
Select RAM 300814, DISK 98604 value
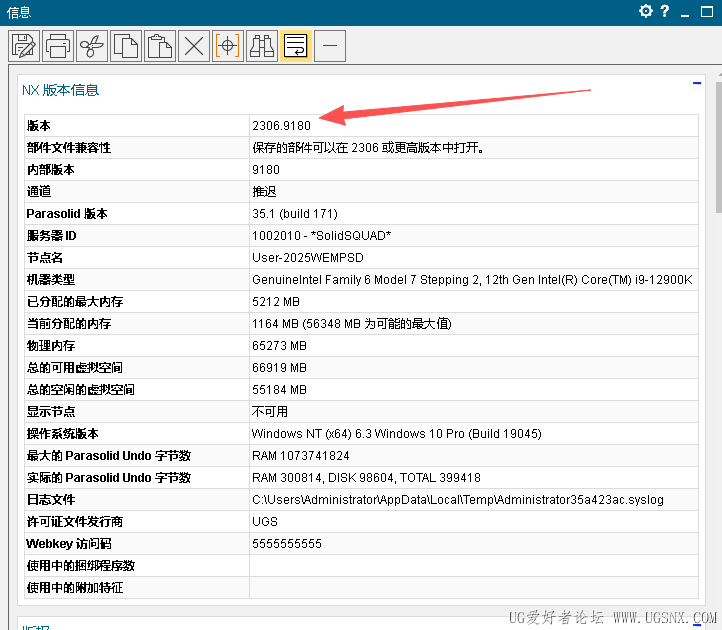click(366, 478)
